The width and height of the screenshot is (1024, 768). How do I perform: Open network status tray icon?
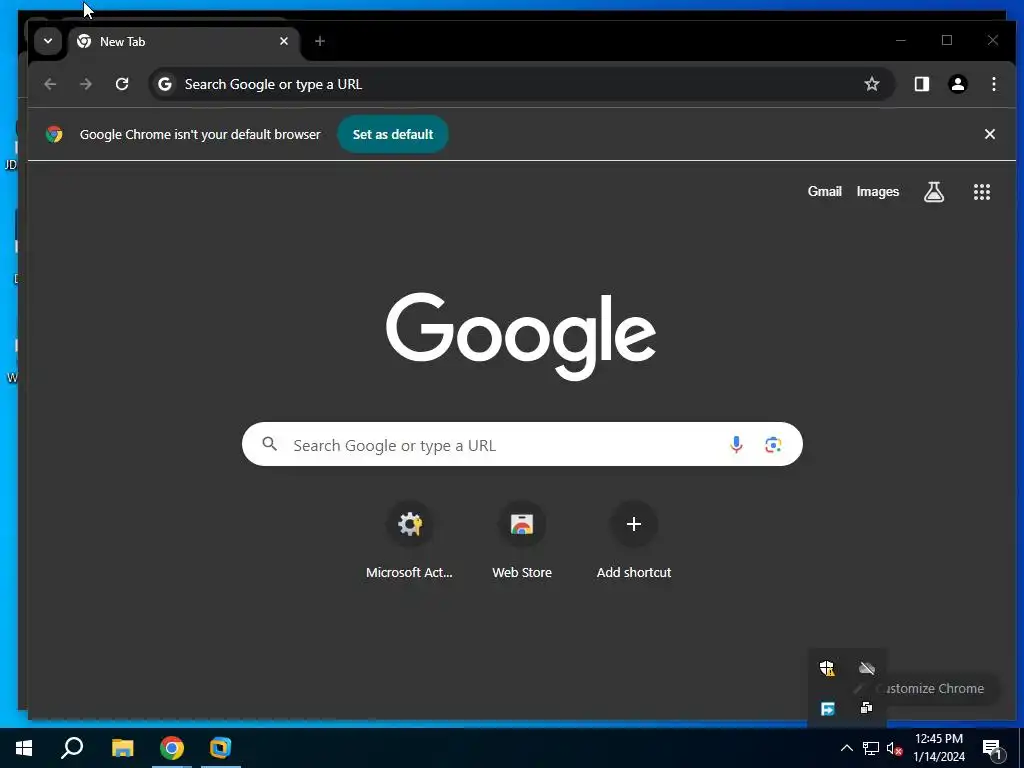pyautogui.click(x=871, y=748)
